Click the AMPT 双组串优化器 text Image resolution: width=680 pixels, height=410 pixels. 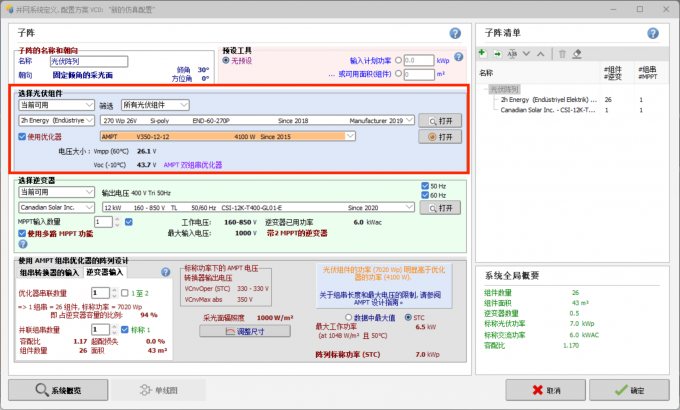coord(193,165)
